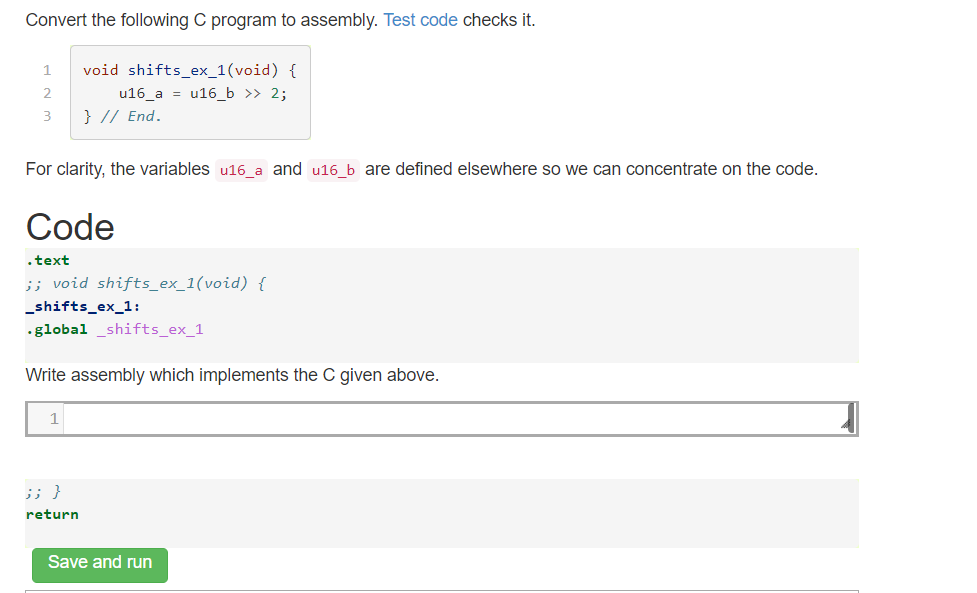Image resolution: width=977 pixels, height=593 pixels.
Task: Click line number 1 in the C snippet
Action: [x=46, y=70]
